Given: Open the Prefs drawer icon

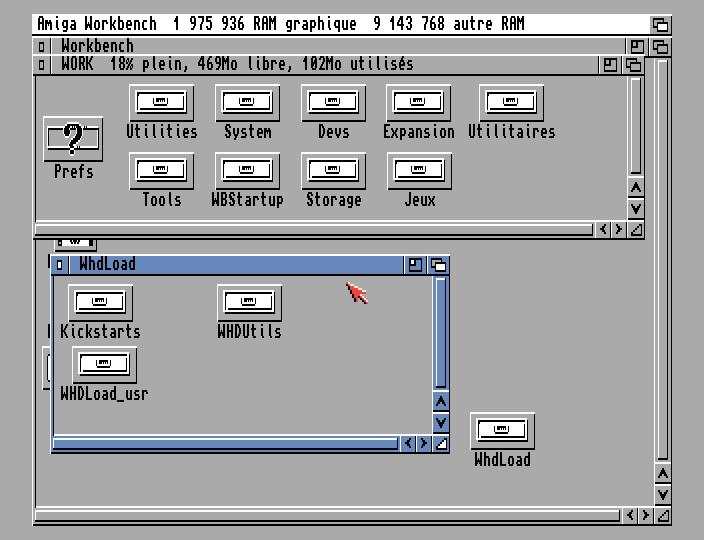Looking at the screenshot, I should click(x=73, y=140).
